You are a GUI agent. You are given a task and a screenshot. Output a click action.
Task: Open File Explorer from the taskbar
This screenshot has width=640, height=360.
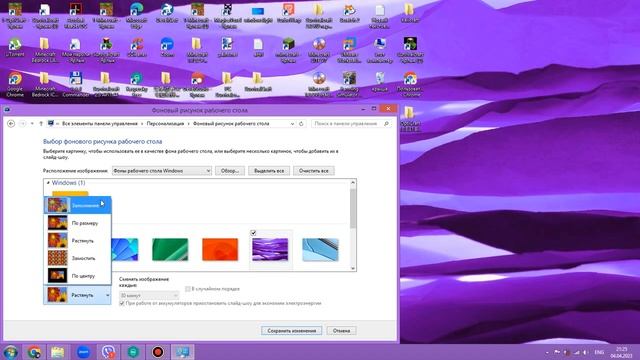coord(58,352)
